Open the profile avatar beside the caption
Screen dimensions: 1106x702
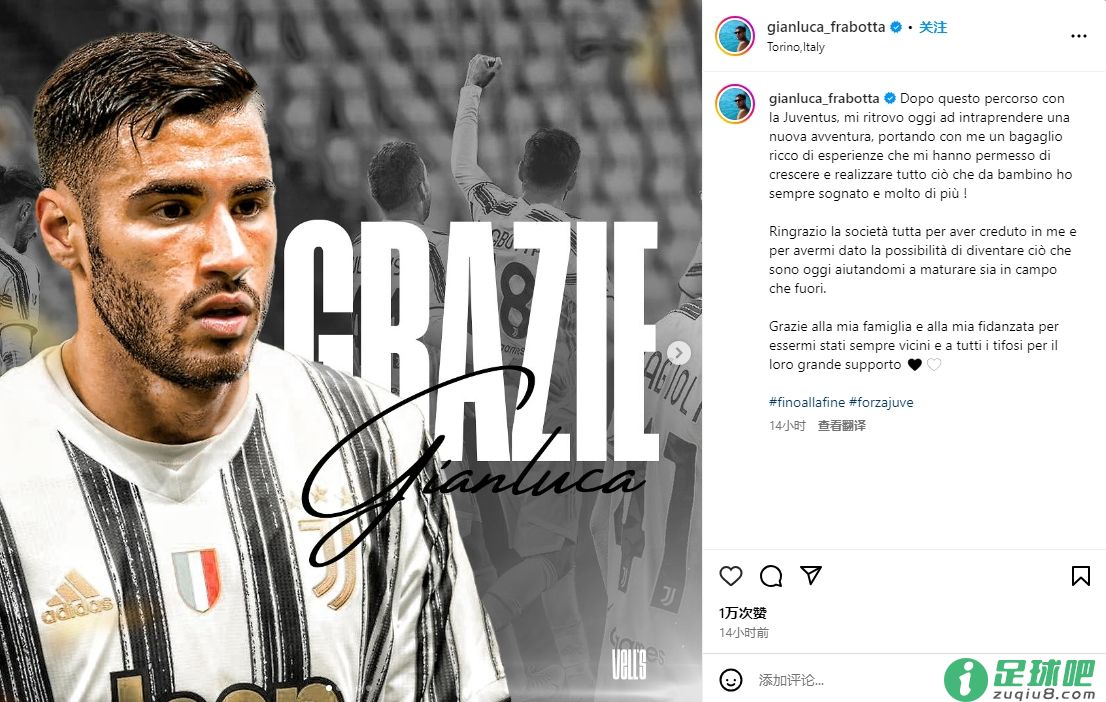pos(735,103)
